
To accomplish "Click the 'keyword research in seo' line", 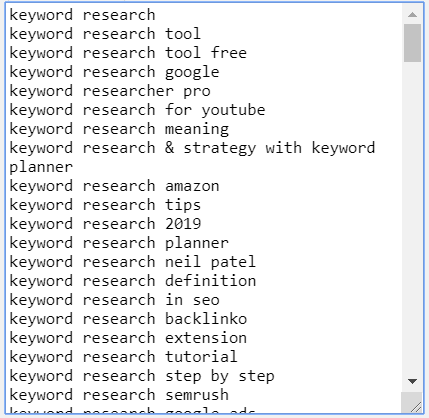I will pyautogui.click(x=114, y=300).
